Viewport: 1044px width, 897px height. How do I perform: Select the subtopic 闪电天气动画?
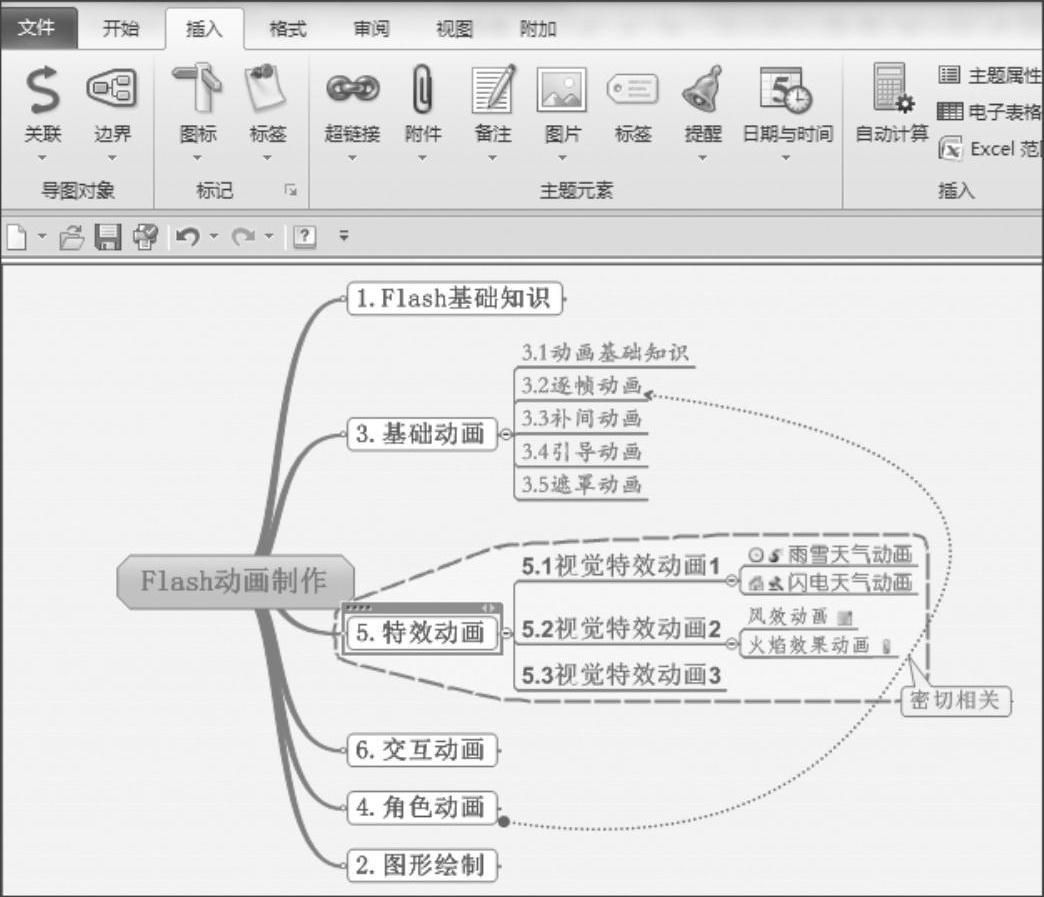[x=831, y=583]
